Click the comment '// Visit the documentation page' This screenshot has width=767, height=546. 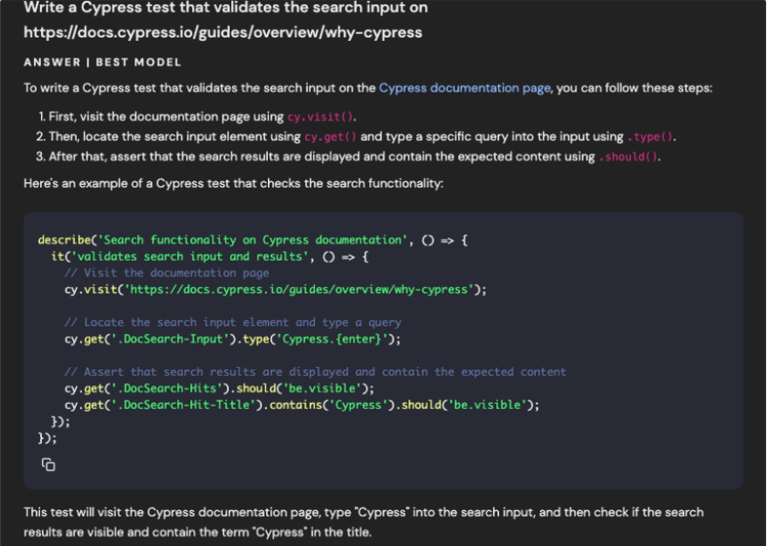coord(166,273)
